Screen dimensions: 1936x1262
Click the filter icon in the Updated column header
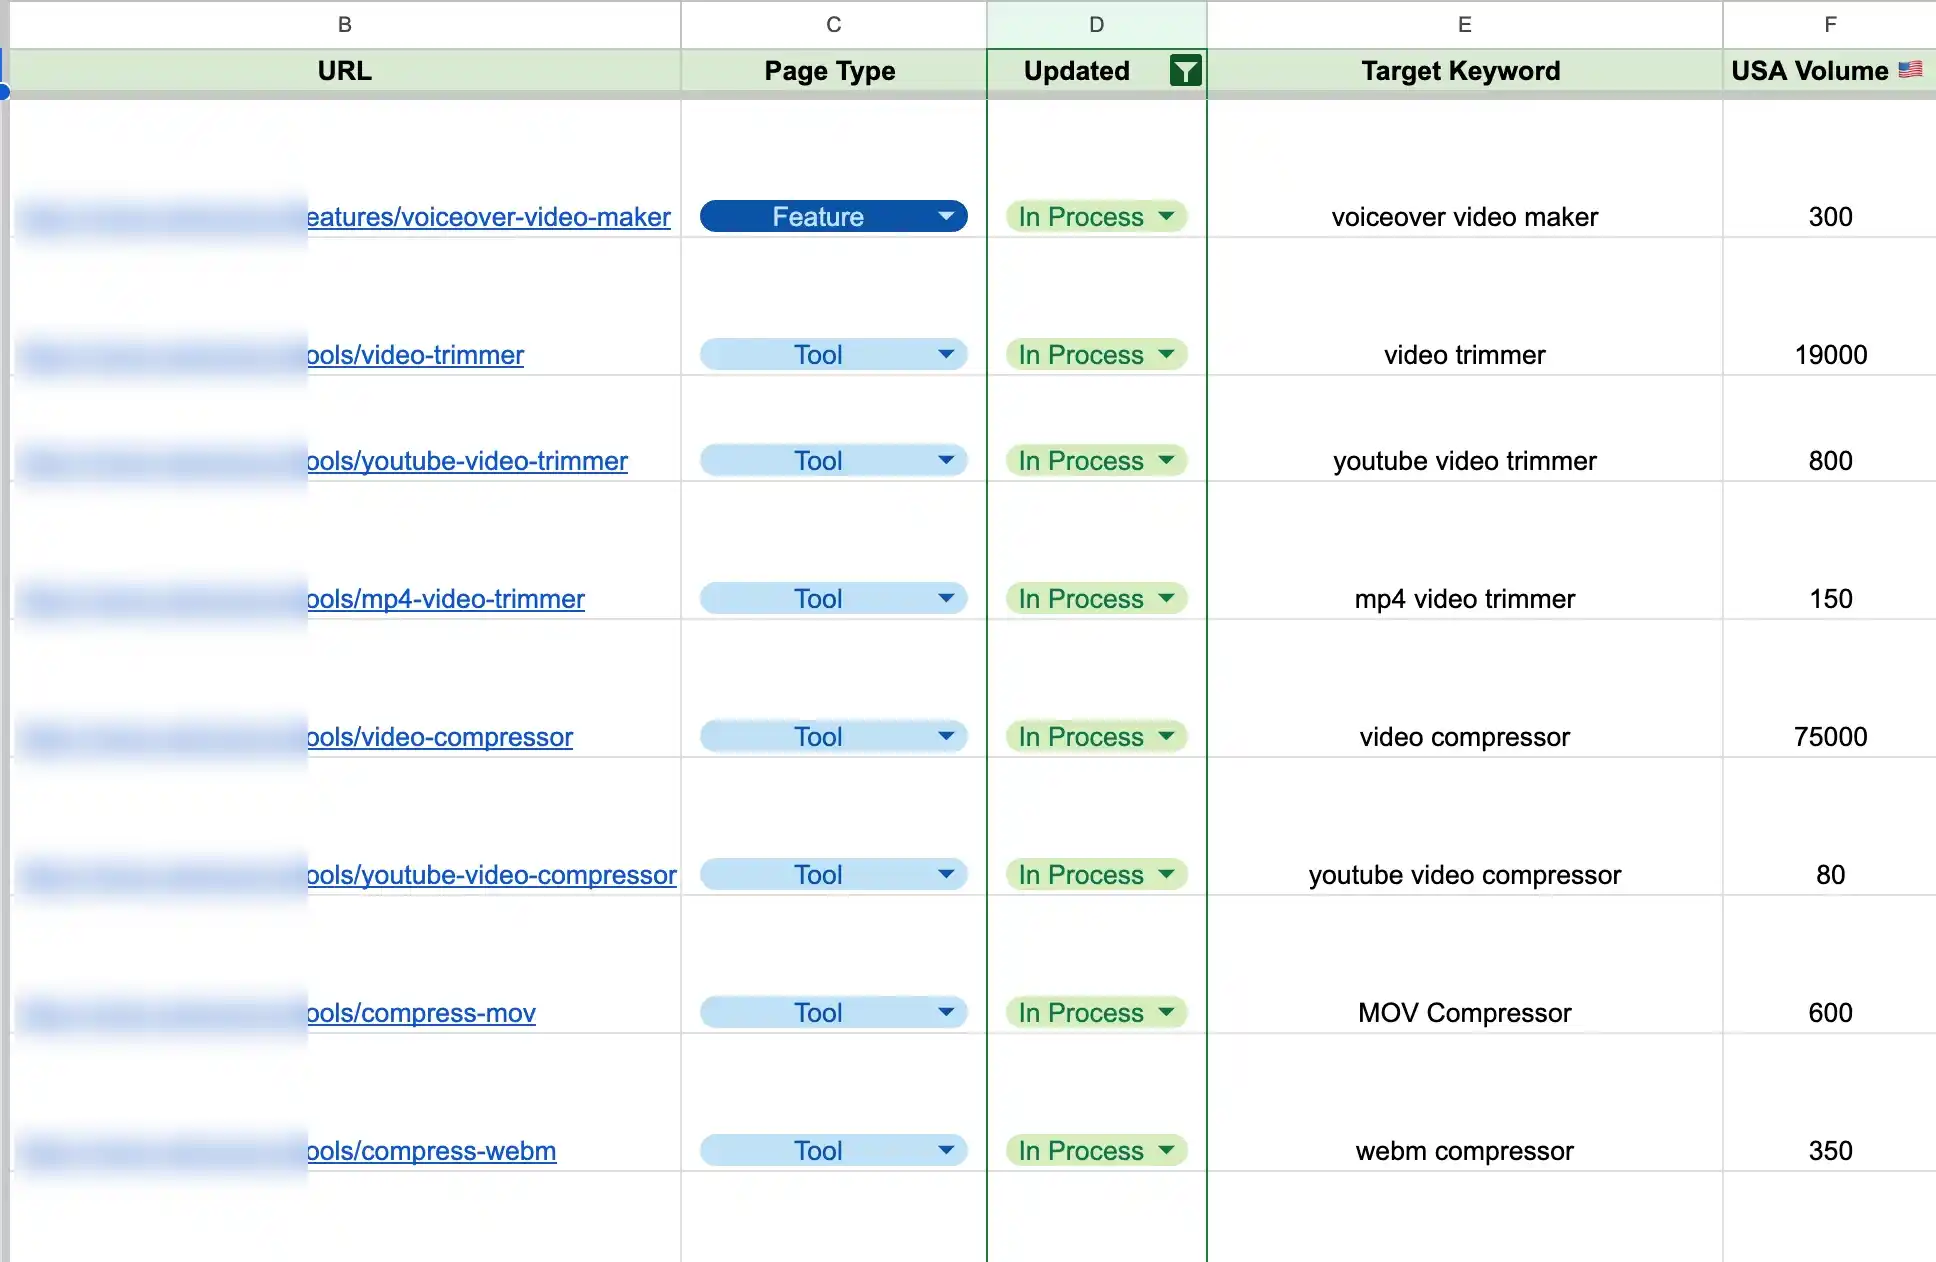1185,70
